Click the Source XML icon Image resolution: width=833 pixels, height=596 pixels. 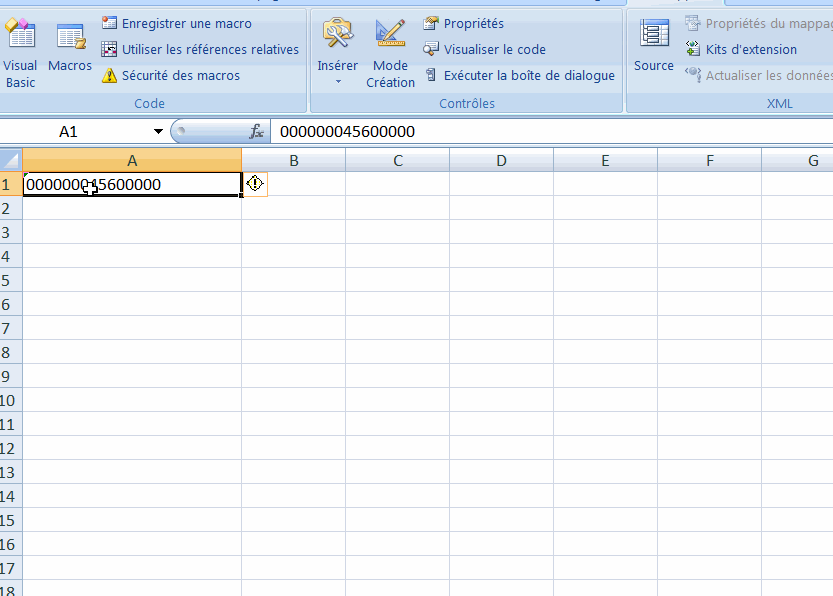click(654, 46)
